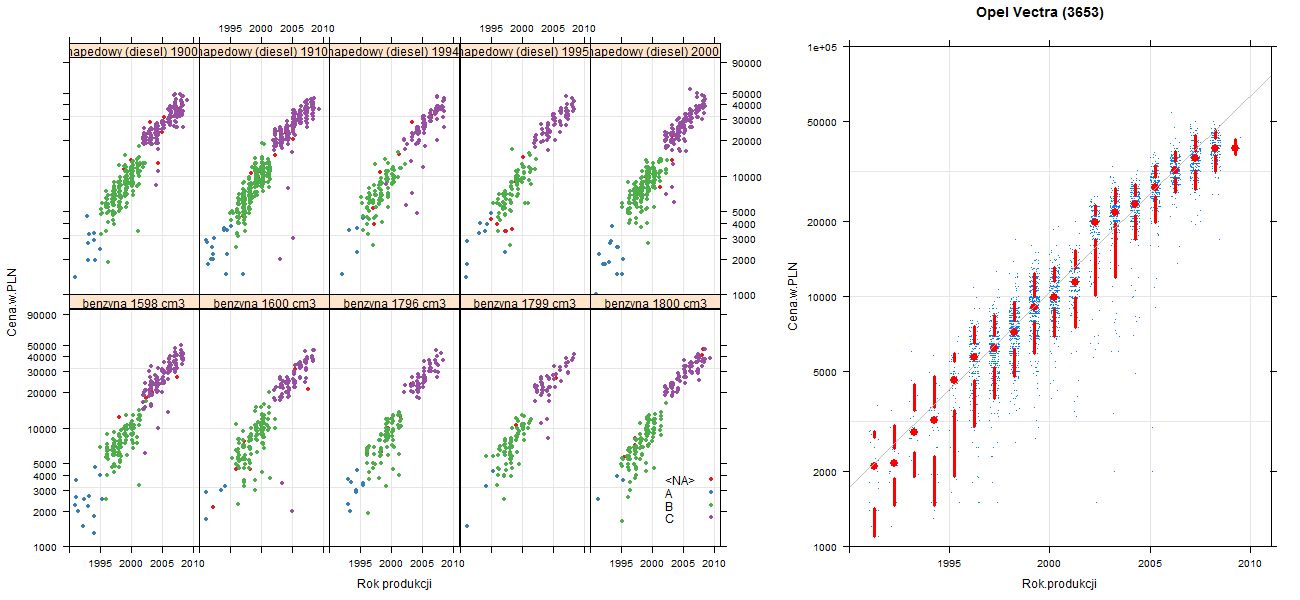Select the "(diesel) 1900" panel strip
This screenshot has width=1300, height=600.
(x=134, y=51)
